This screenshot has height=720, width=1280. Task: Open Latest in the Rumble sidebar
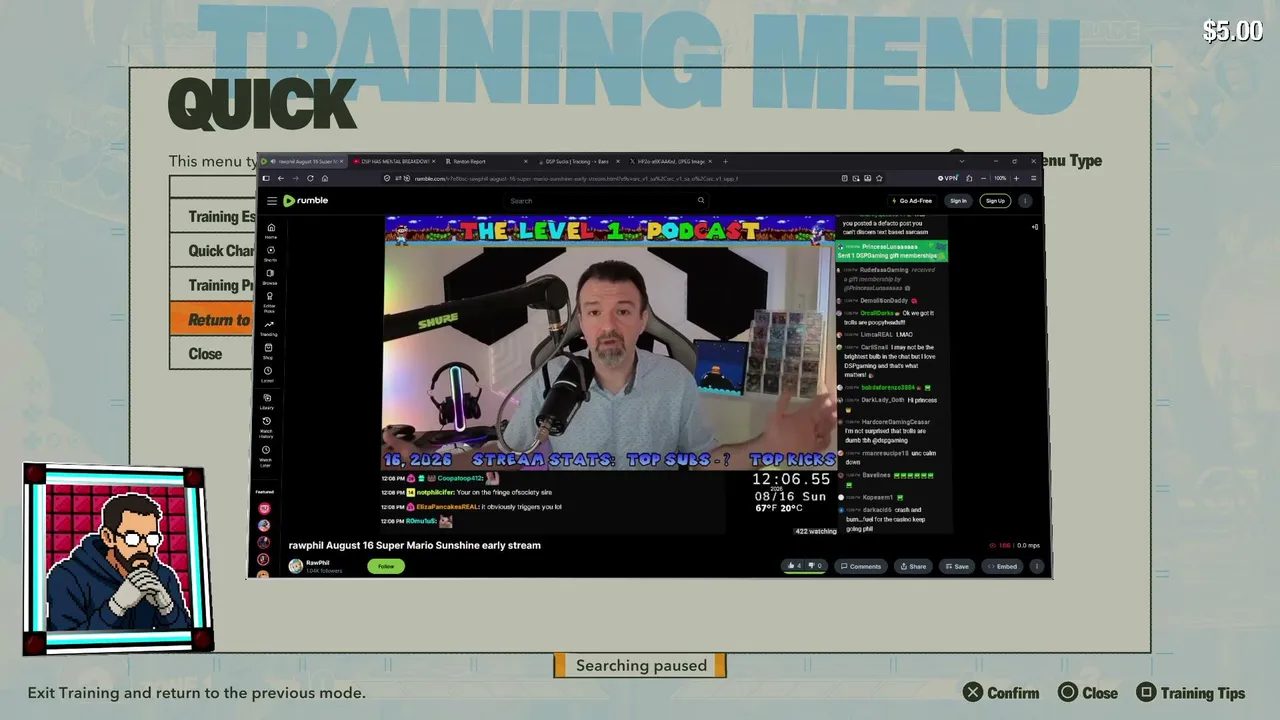point(267,374)
